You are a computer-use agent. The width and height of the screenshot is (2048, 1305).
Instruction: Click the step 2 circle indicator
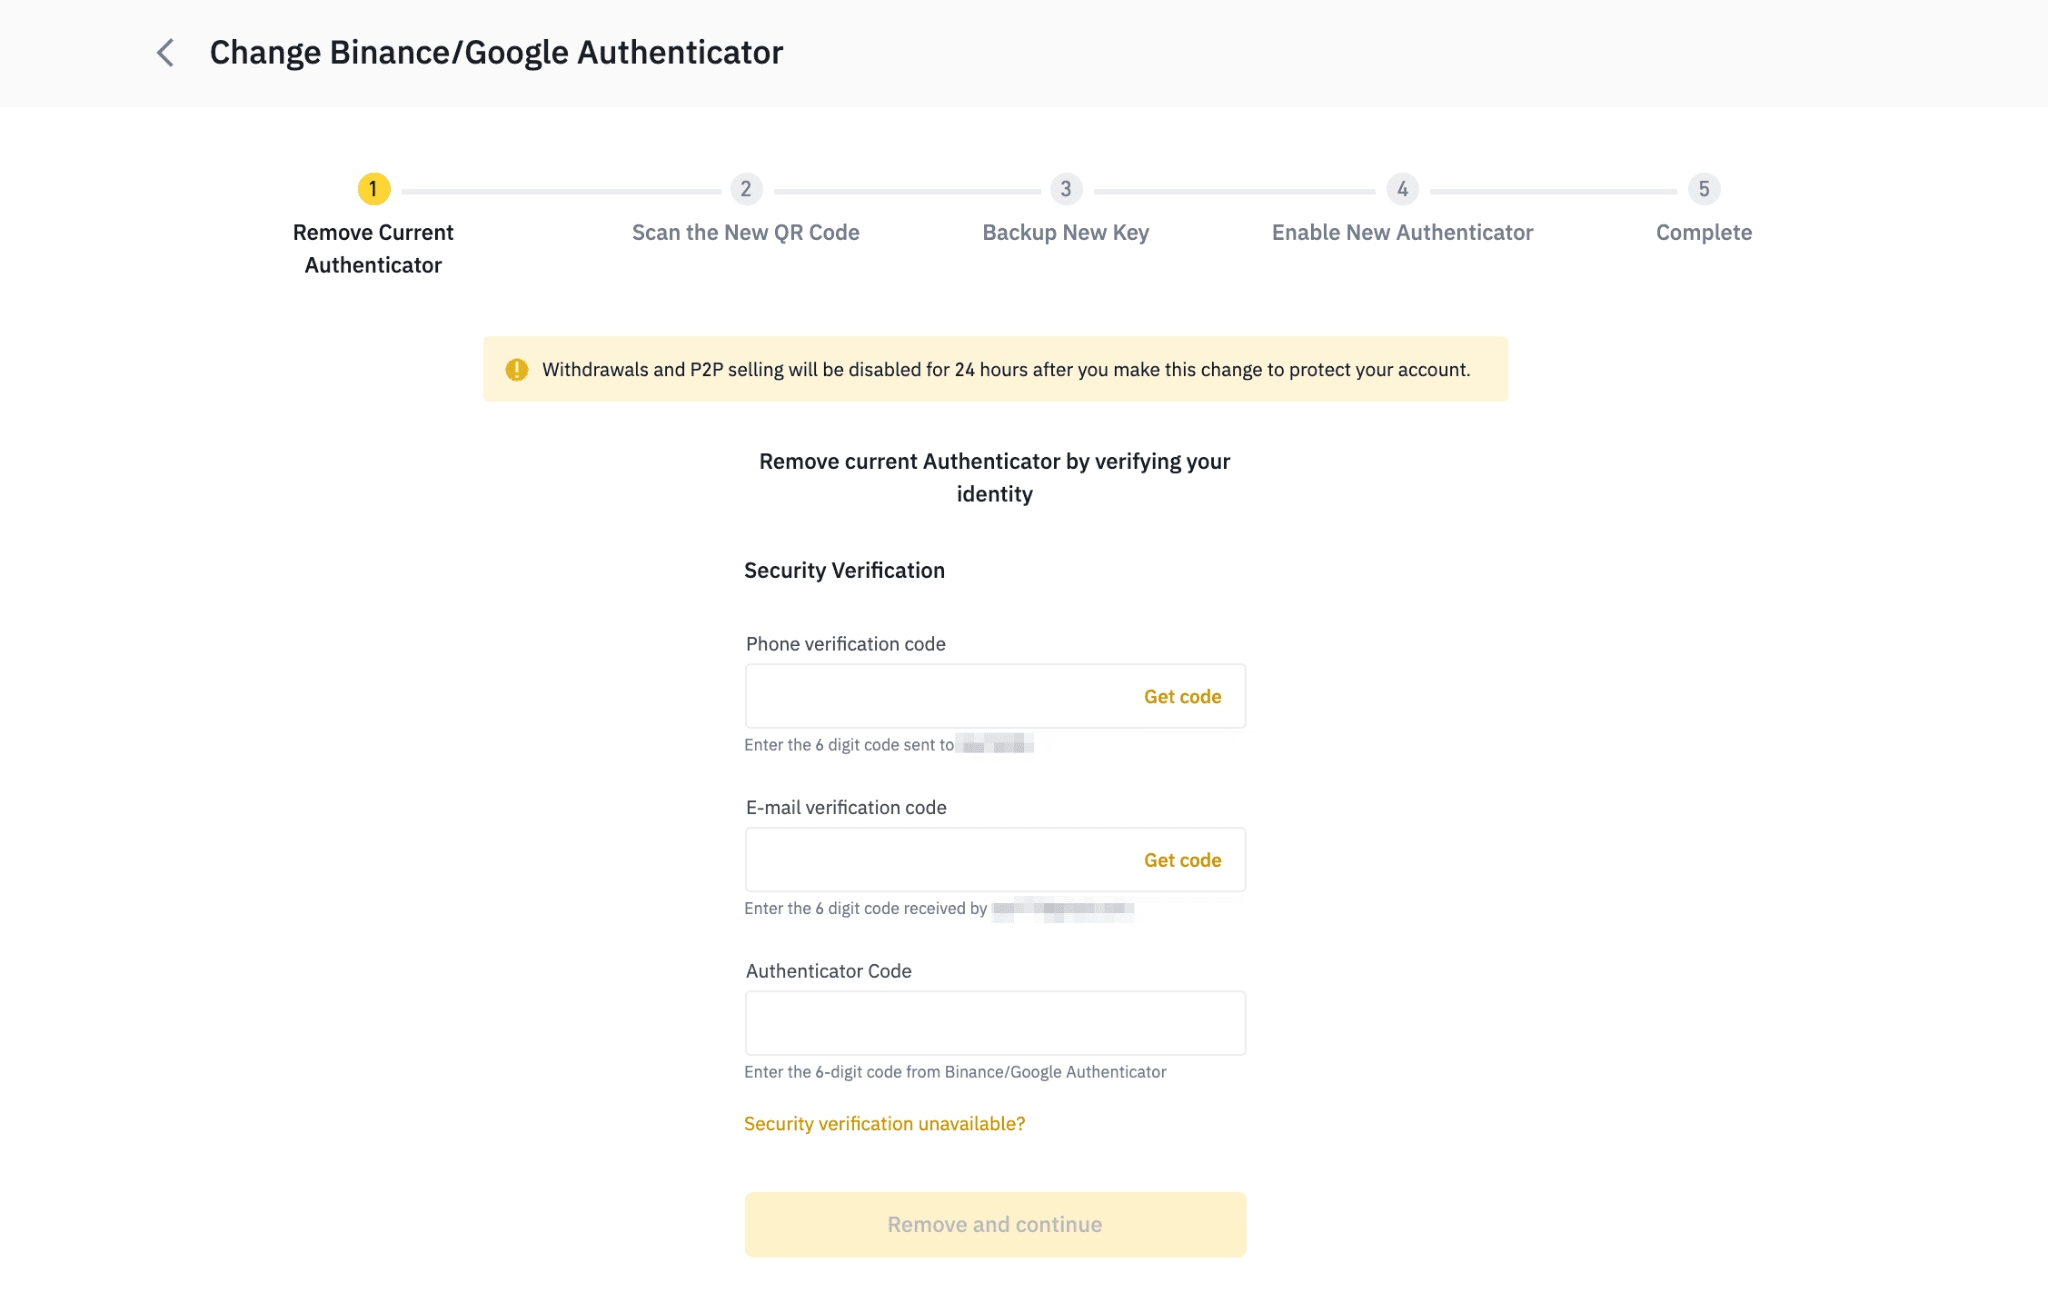pyautogui.click(x=746, y=189)
